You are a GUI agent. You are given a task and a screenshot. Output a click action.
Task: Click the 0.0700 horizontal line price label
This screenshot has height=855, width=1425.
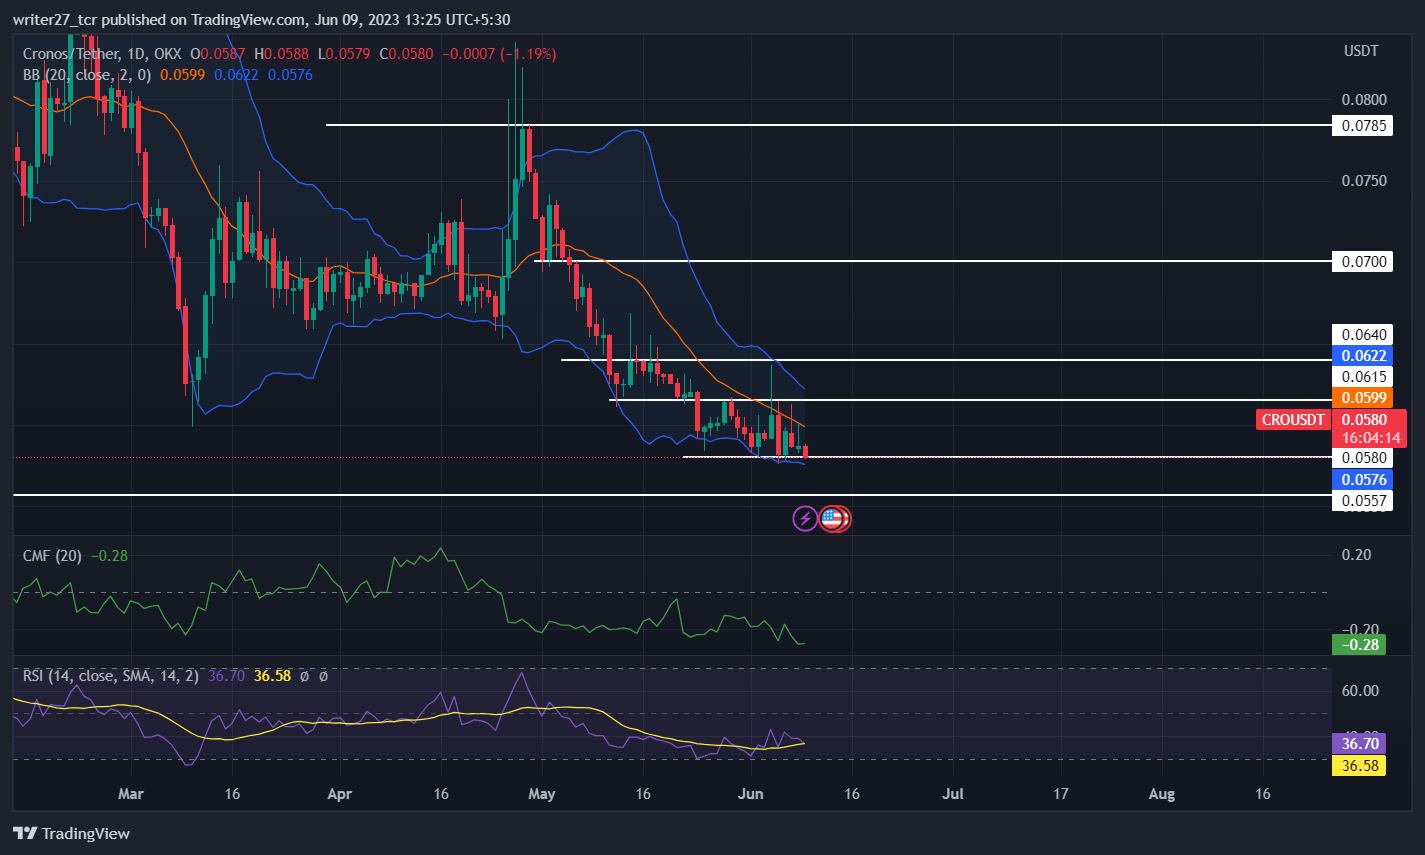click(x=1362, y=261)
